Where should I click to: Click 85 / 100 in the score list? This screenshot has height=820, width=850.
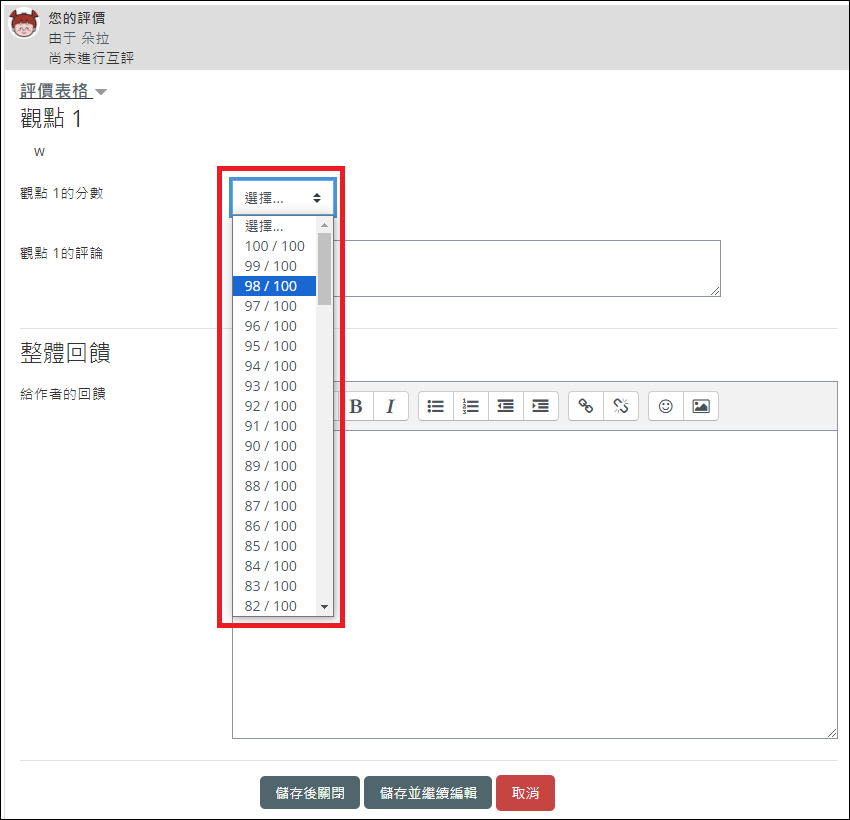(x=274, y=547)
